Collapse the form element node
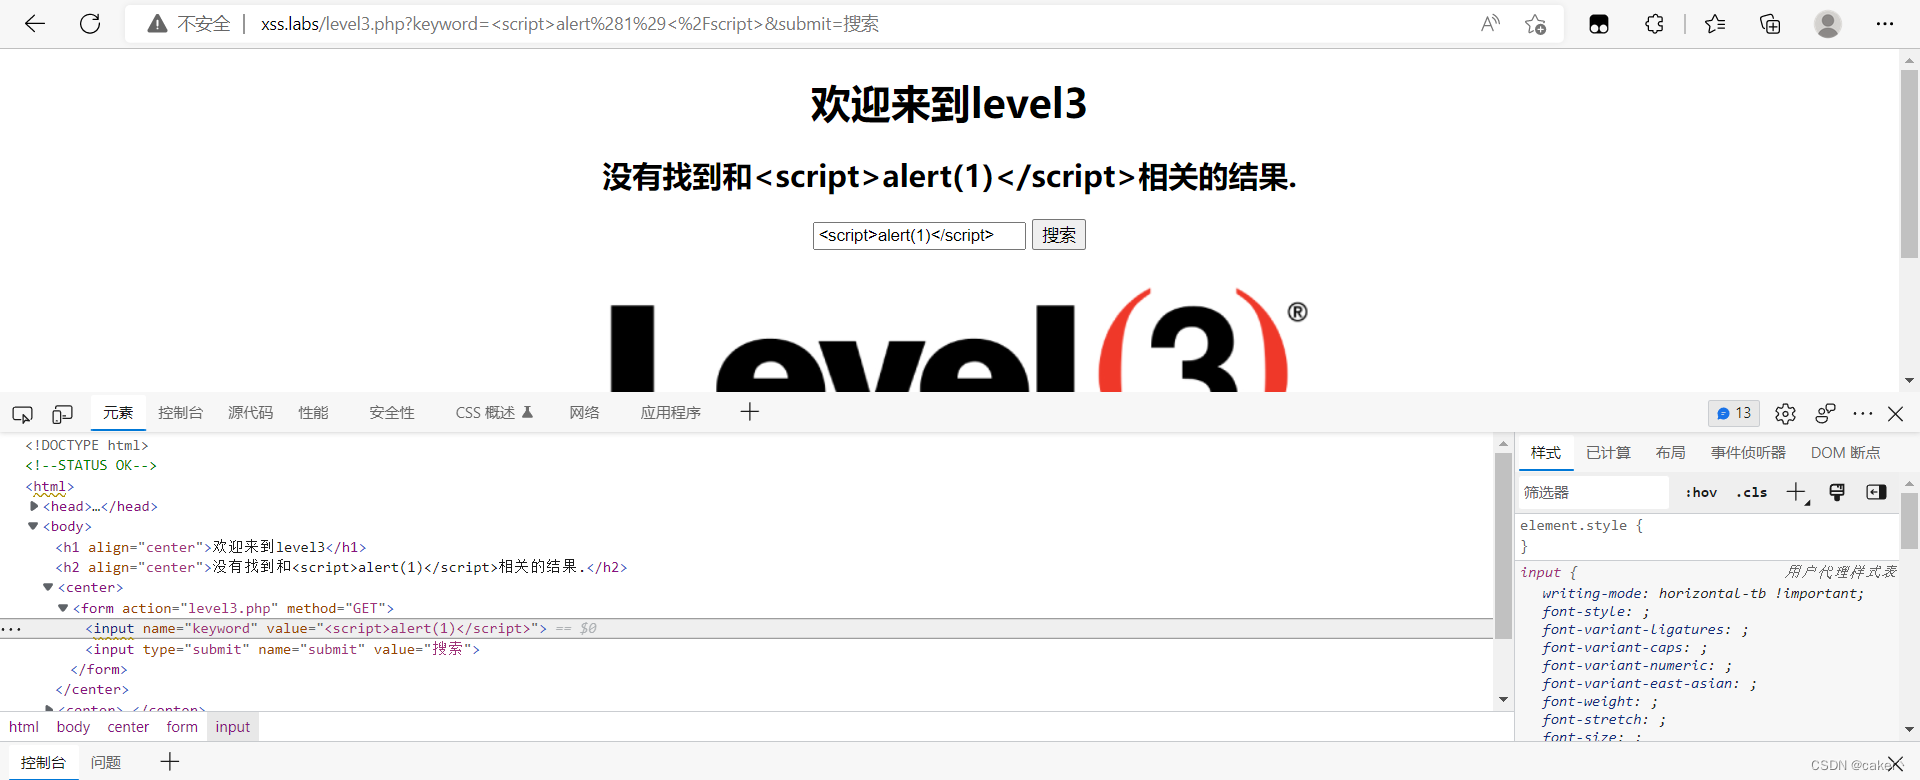This screenshot has height=780, width=1920. (x=63, y=608)
